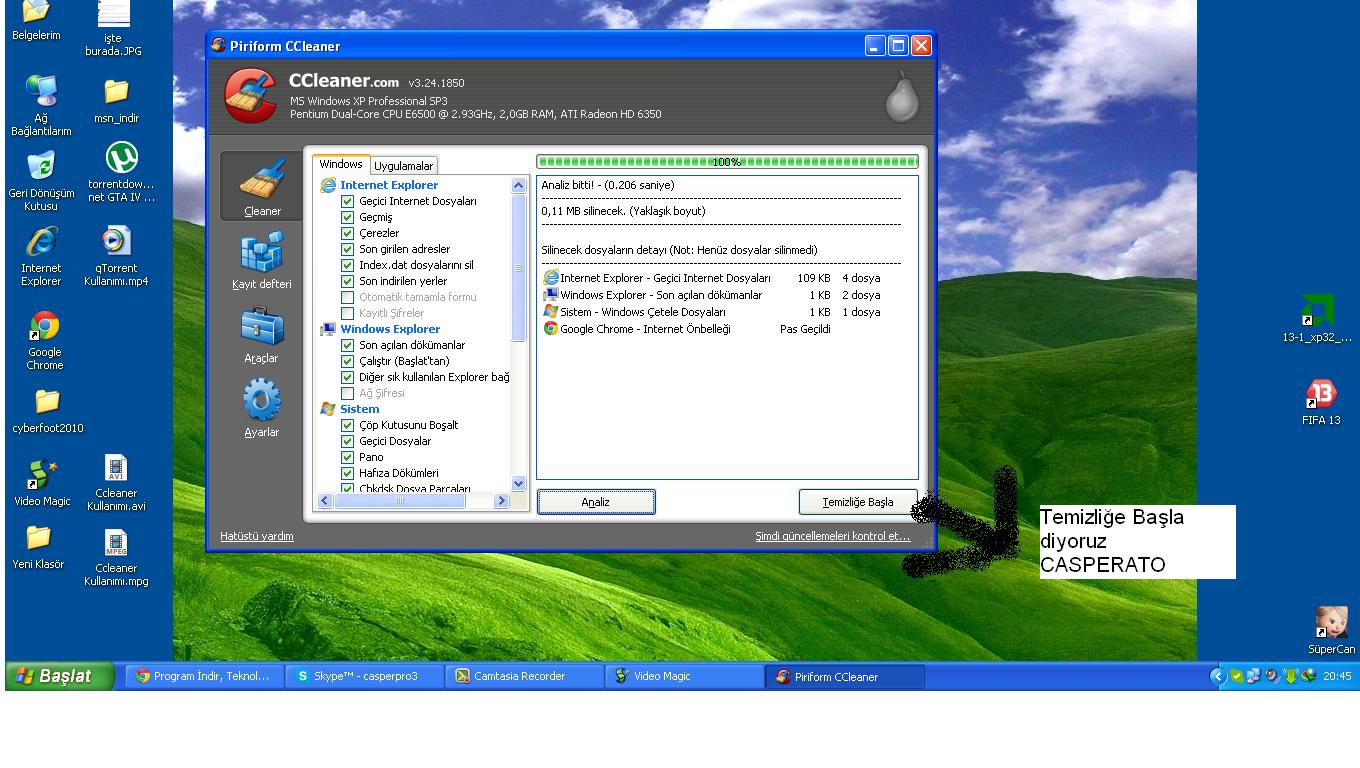This screenshot has height=768, width=1360.
Task: Open the Araçlar toolbox section
Action: pos(262,328)
